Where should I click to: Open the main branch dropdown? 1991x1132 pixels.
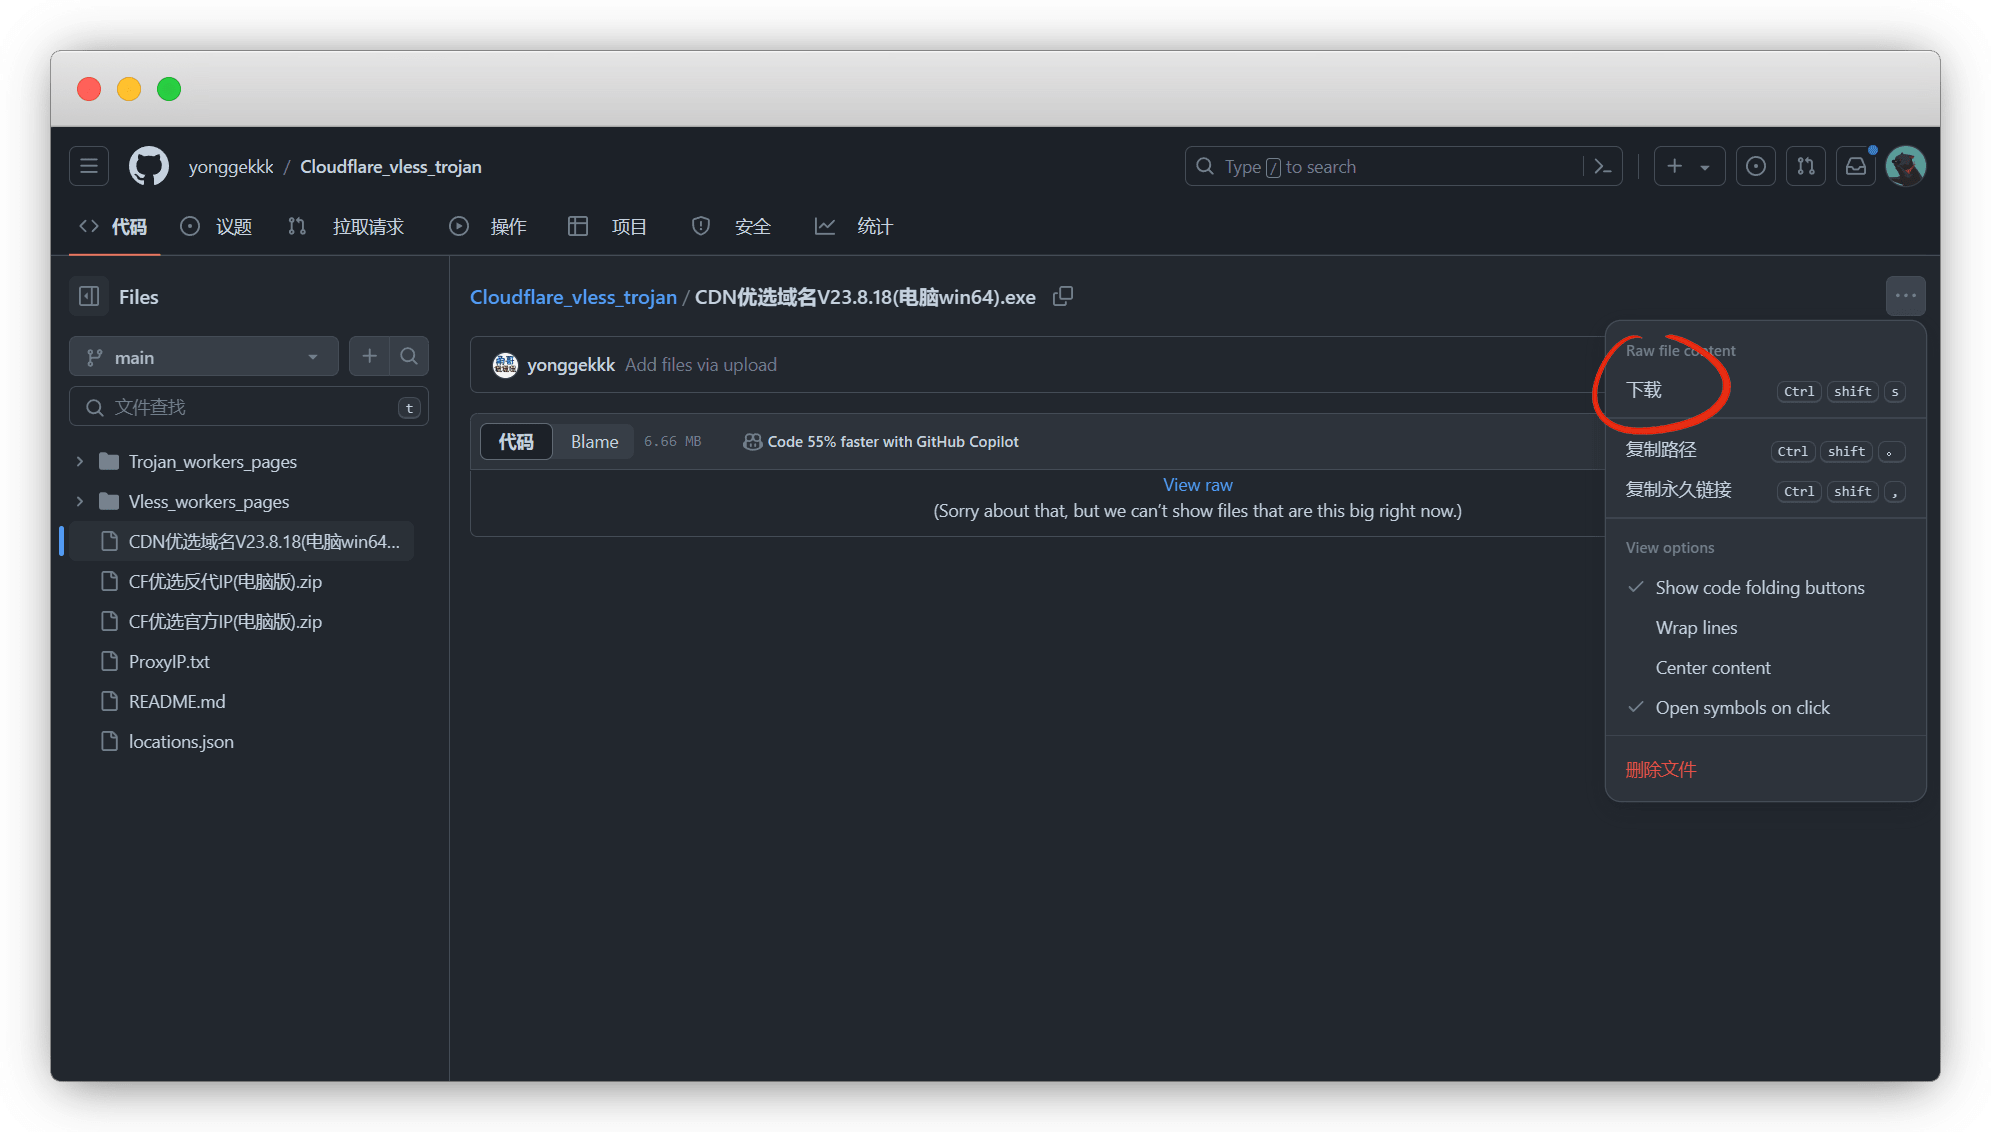pyautogui.click(x=203, y=357)
